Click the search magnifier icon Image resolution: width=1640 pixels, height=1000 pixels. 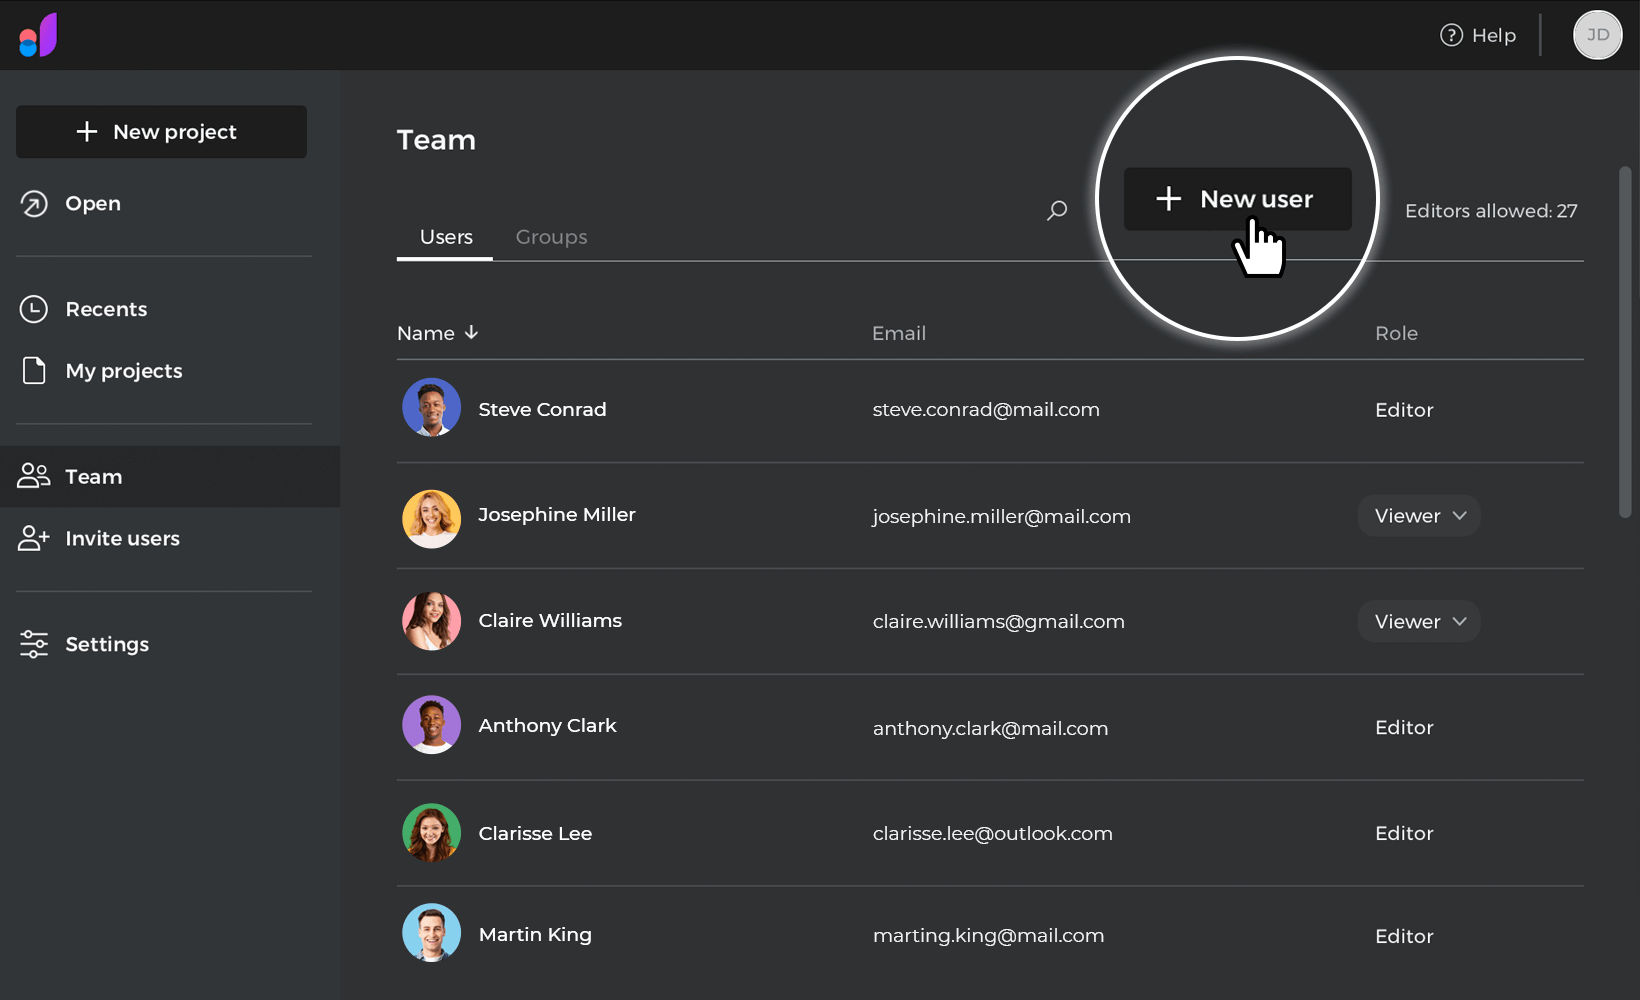[x=1057, y=210]
